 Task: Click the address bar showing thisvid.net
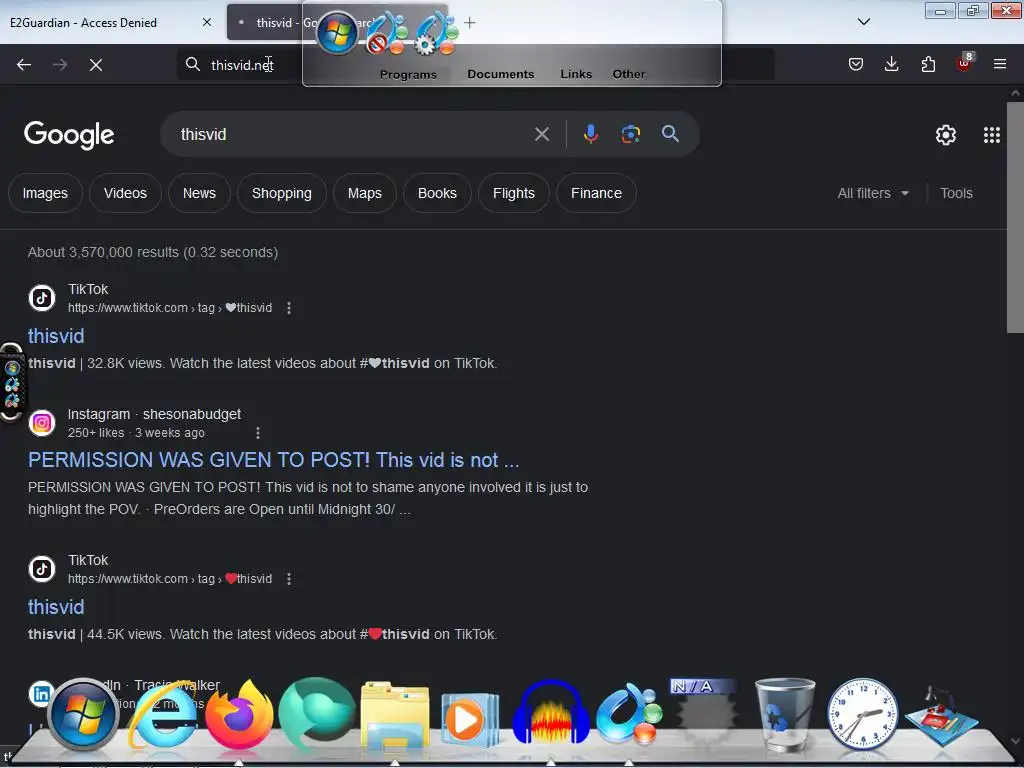click(242, 65)
